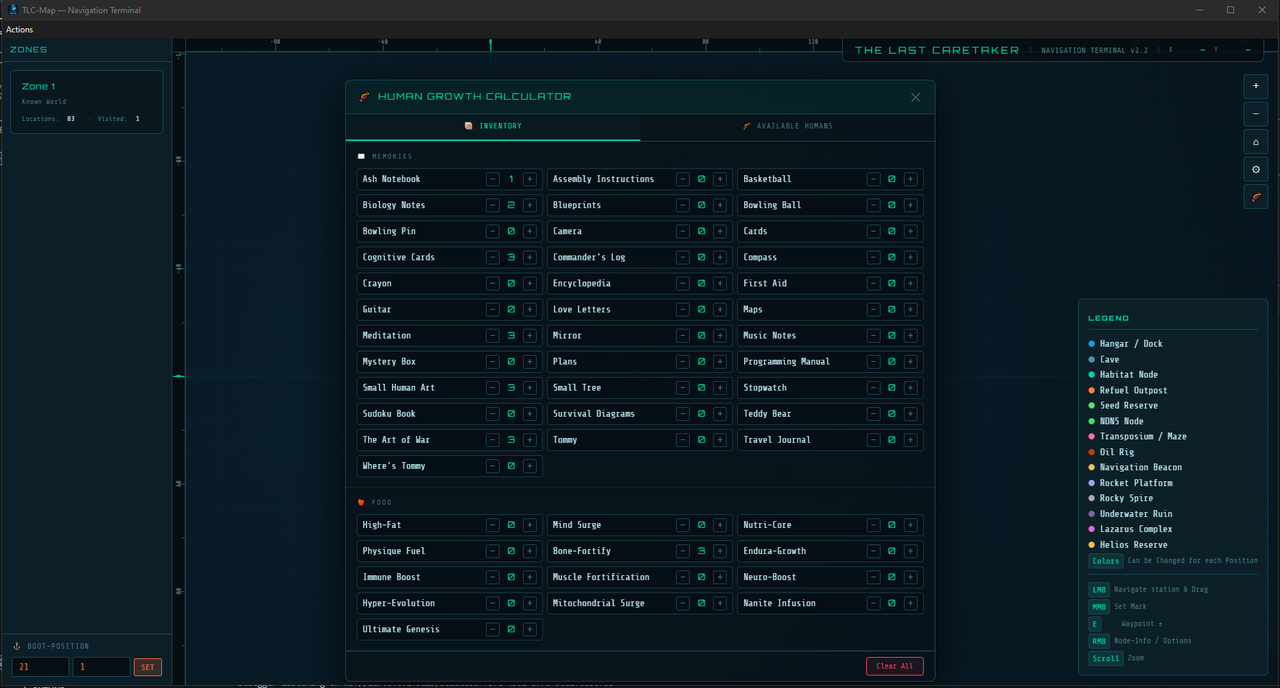Click the Colors button in Legend
The image size is (1280, 688).
click(1106, 561)
